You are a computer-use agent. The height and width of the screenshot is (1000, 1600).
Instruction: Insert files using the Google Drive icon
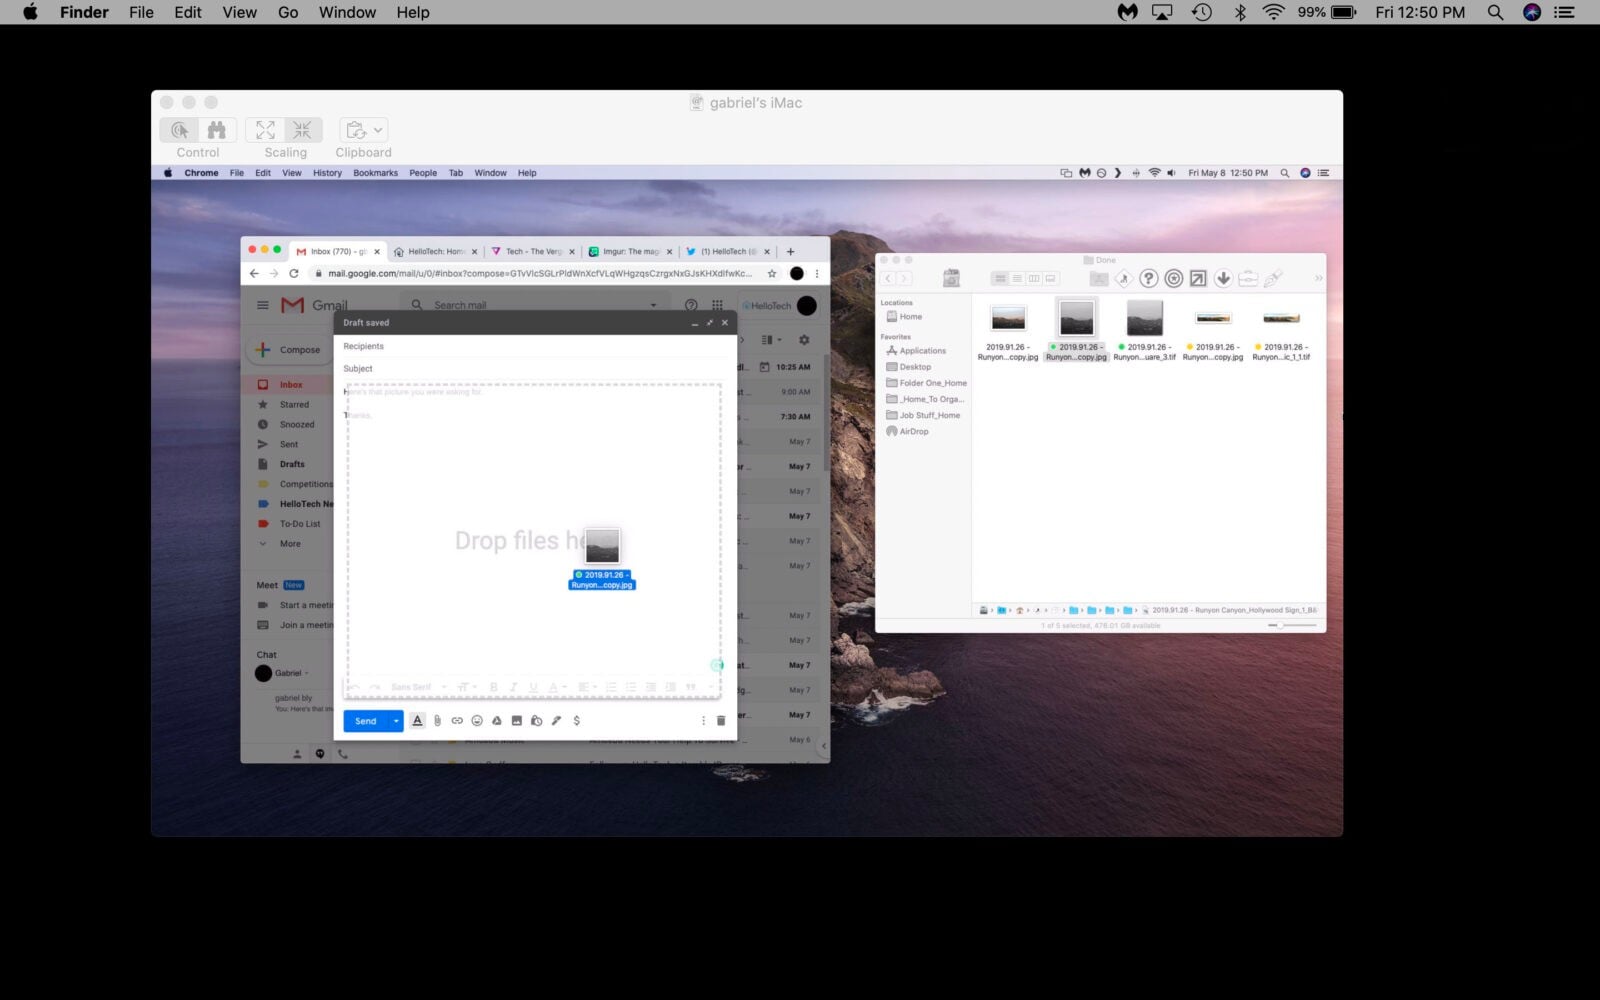497,720
